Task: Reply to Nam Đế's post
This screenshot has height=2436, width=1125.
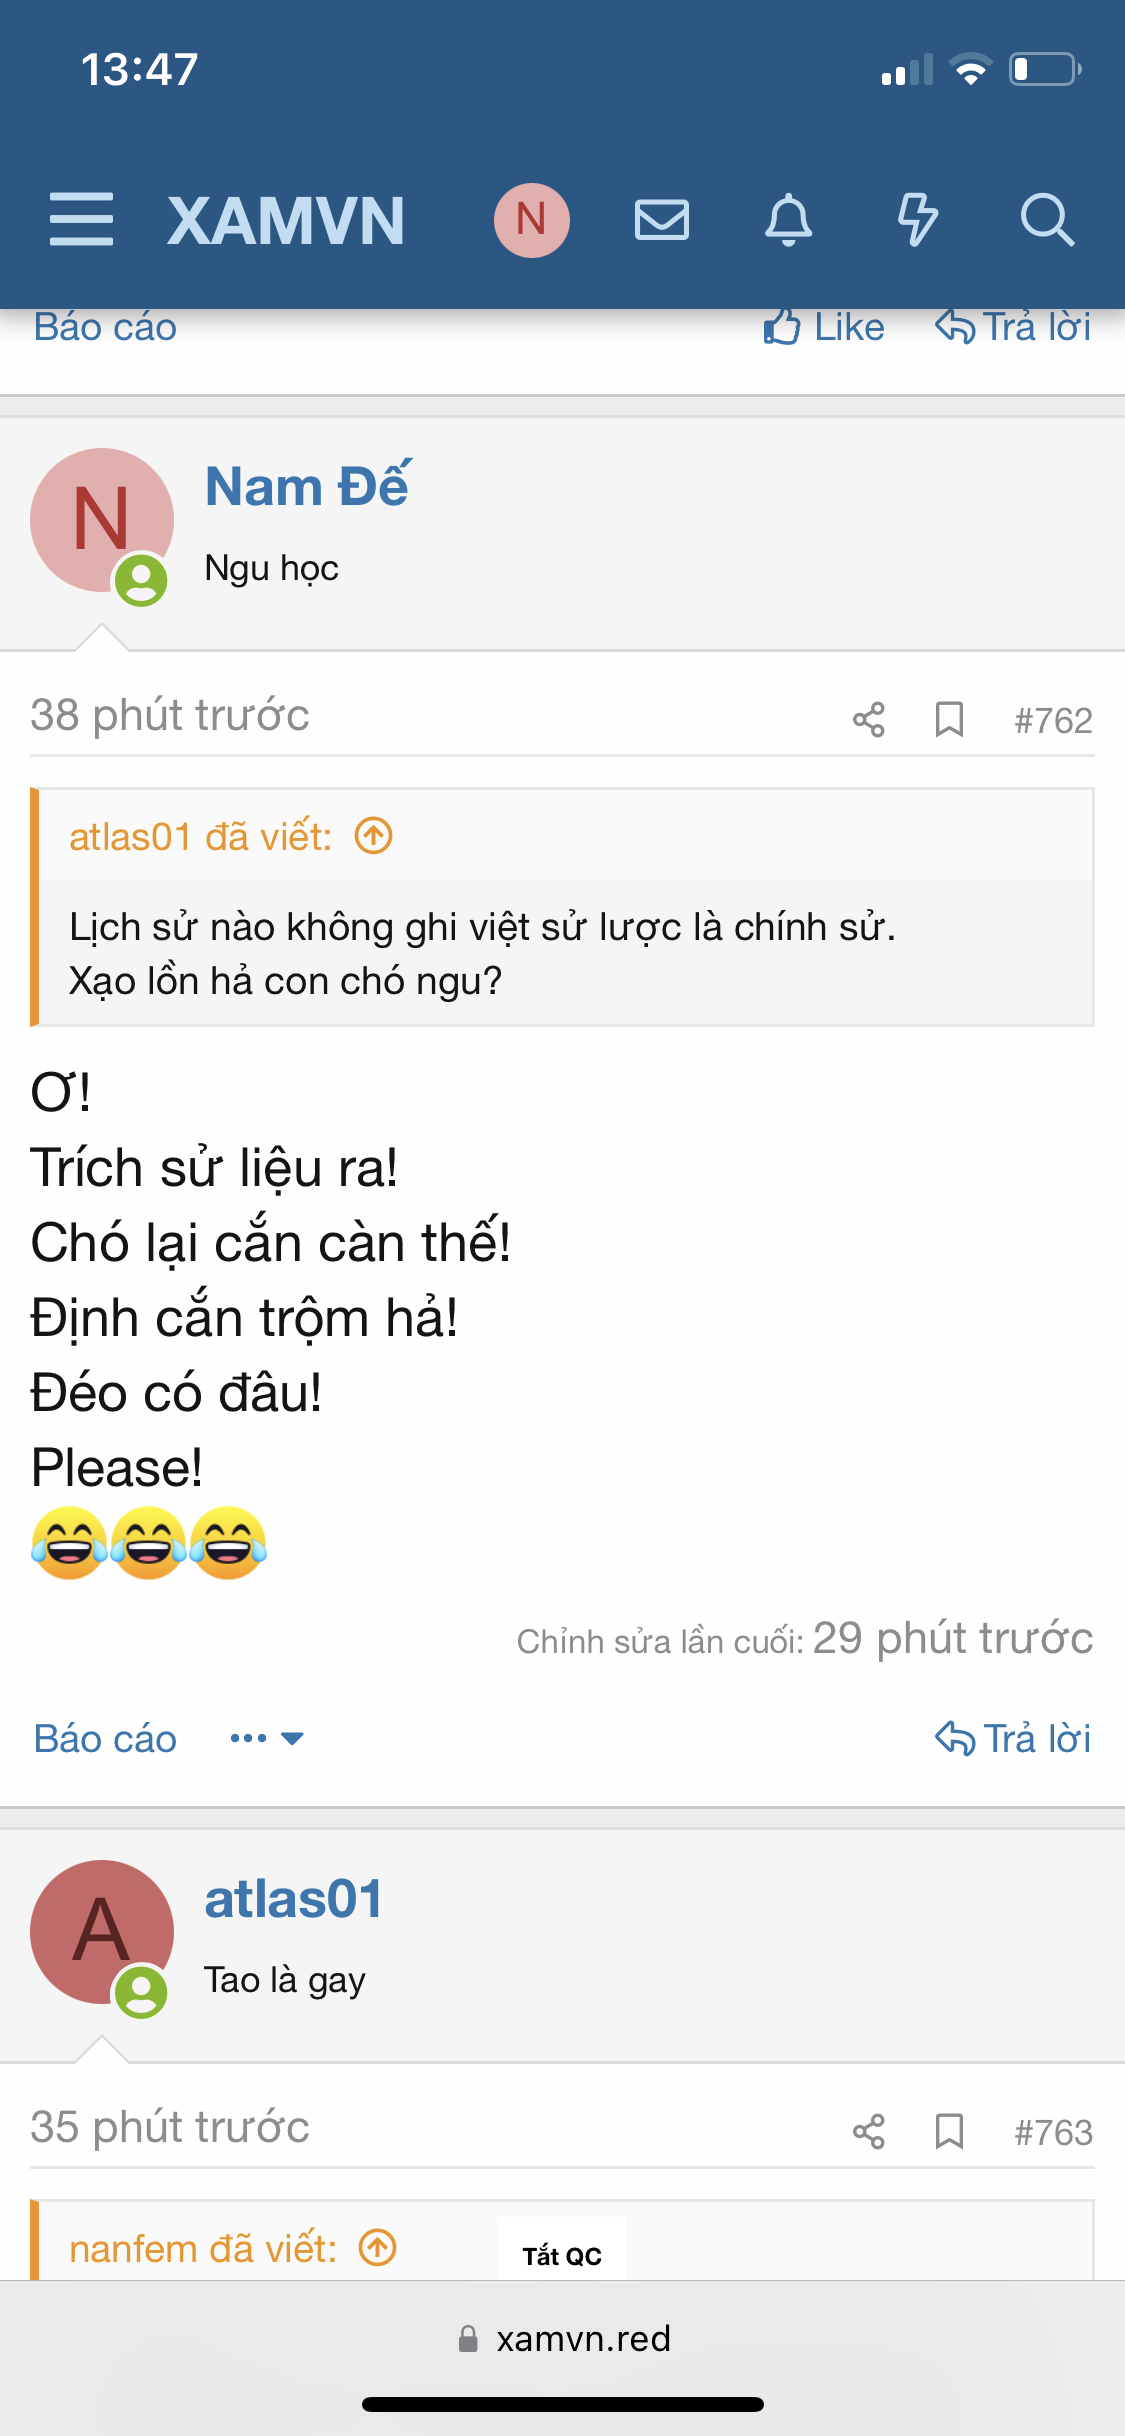Action: tap(1013, 1738)
